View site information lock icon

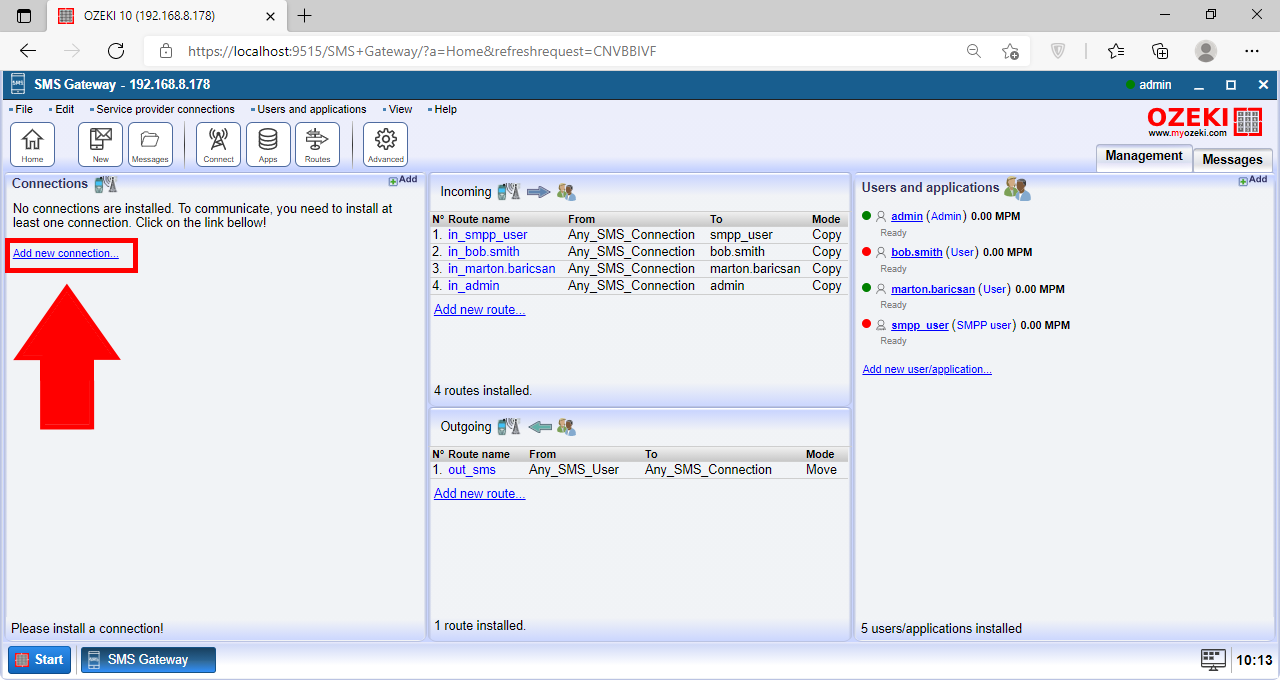click(166, 51)
